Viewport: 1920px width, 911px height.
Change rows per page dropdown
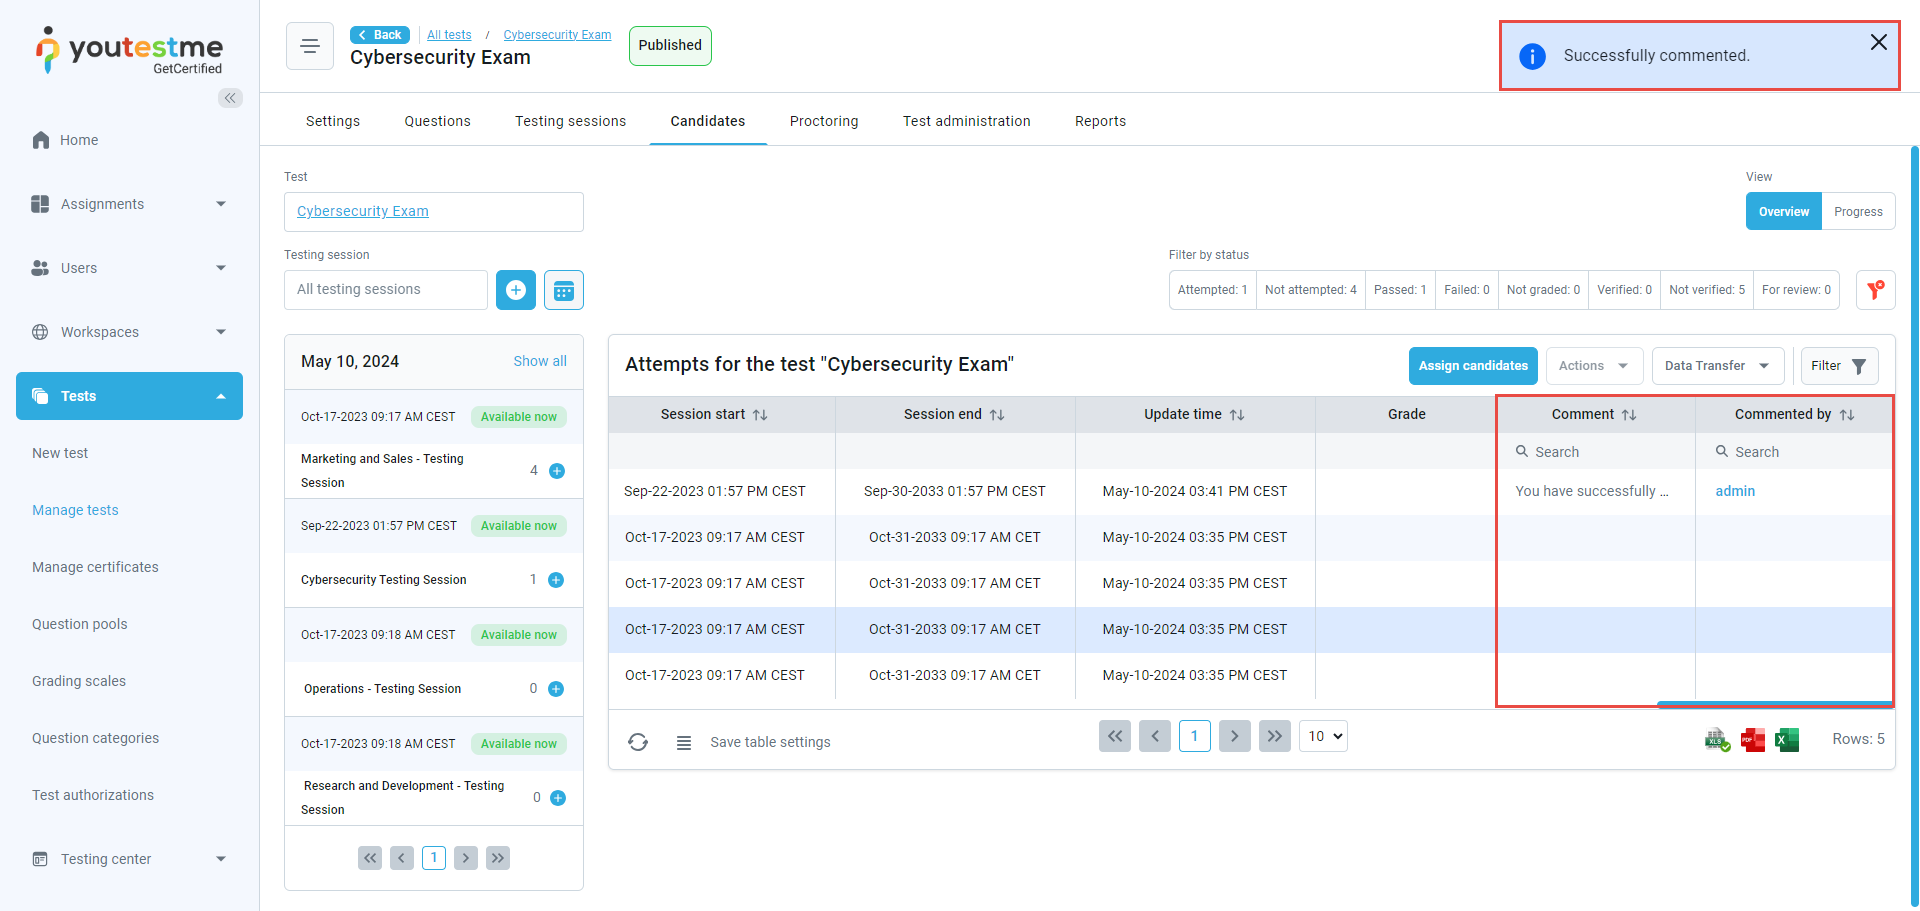[1323, 736]
